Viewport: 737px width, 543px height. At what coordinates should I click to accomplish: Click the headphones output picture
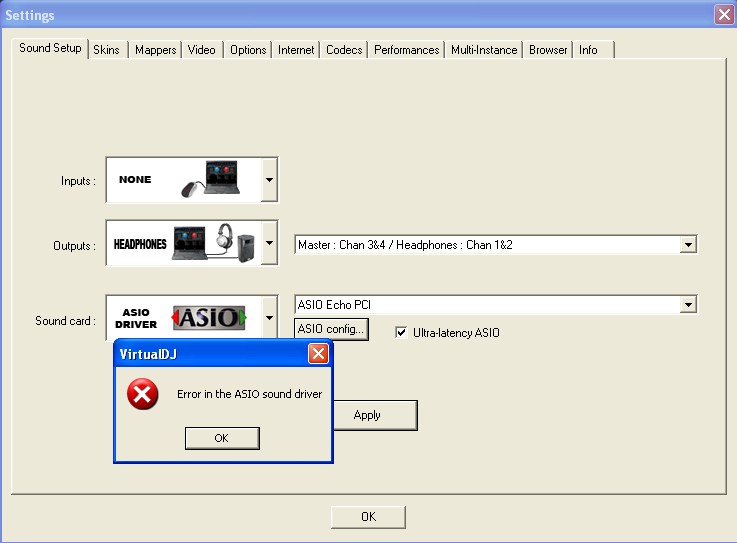click(x=214, y=243)
